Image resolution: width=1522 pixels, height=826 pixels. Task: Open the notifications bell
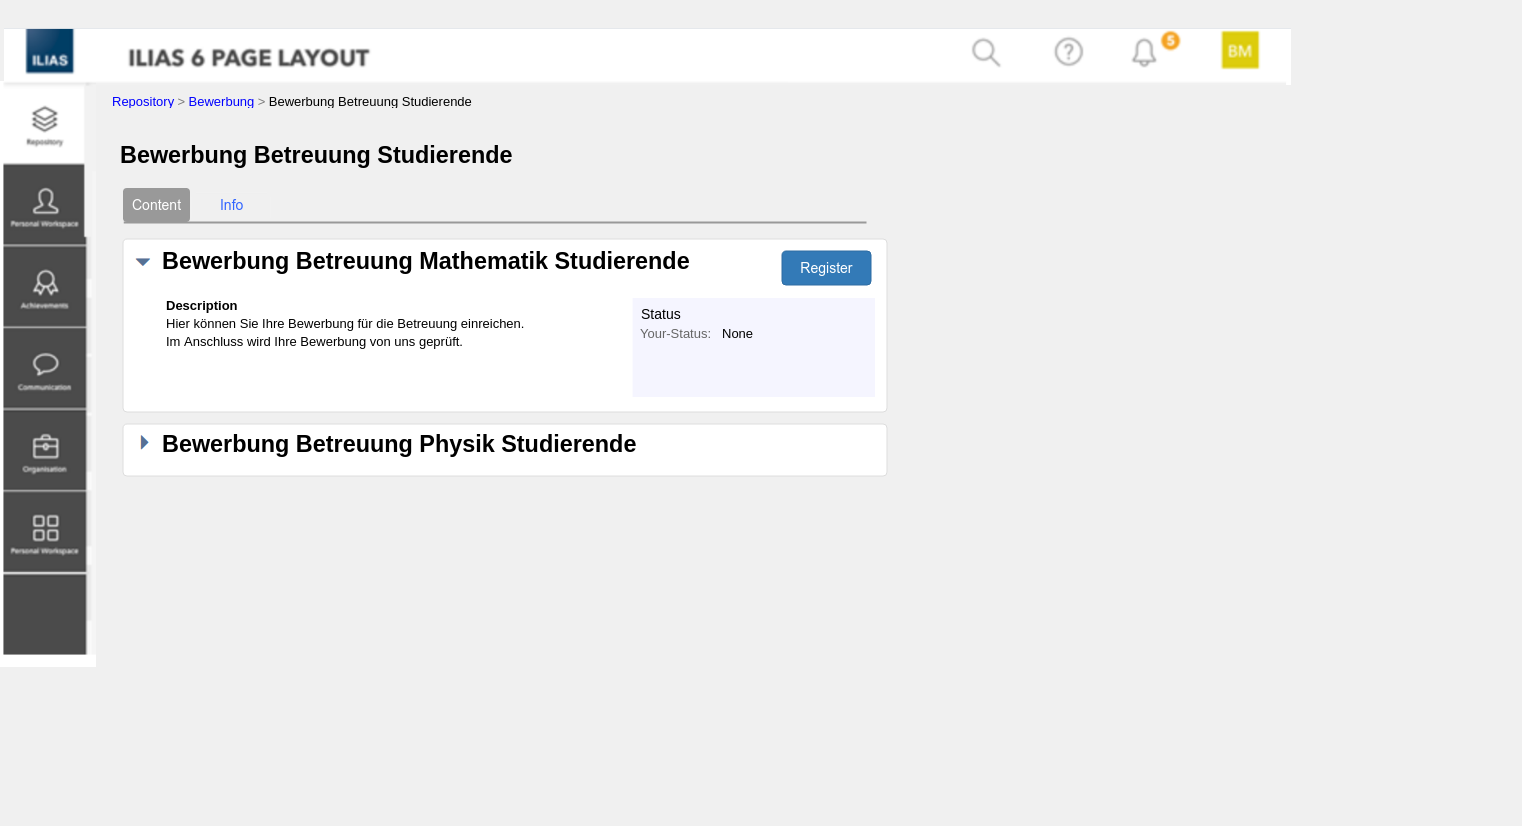coord(1144,52)
